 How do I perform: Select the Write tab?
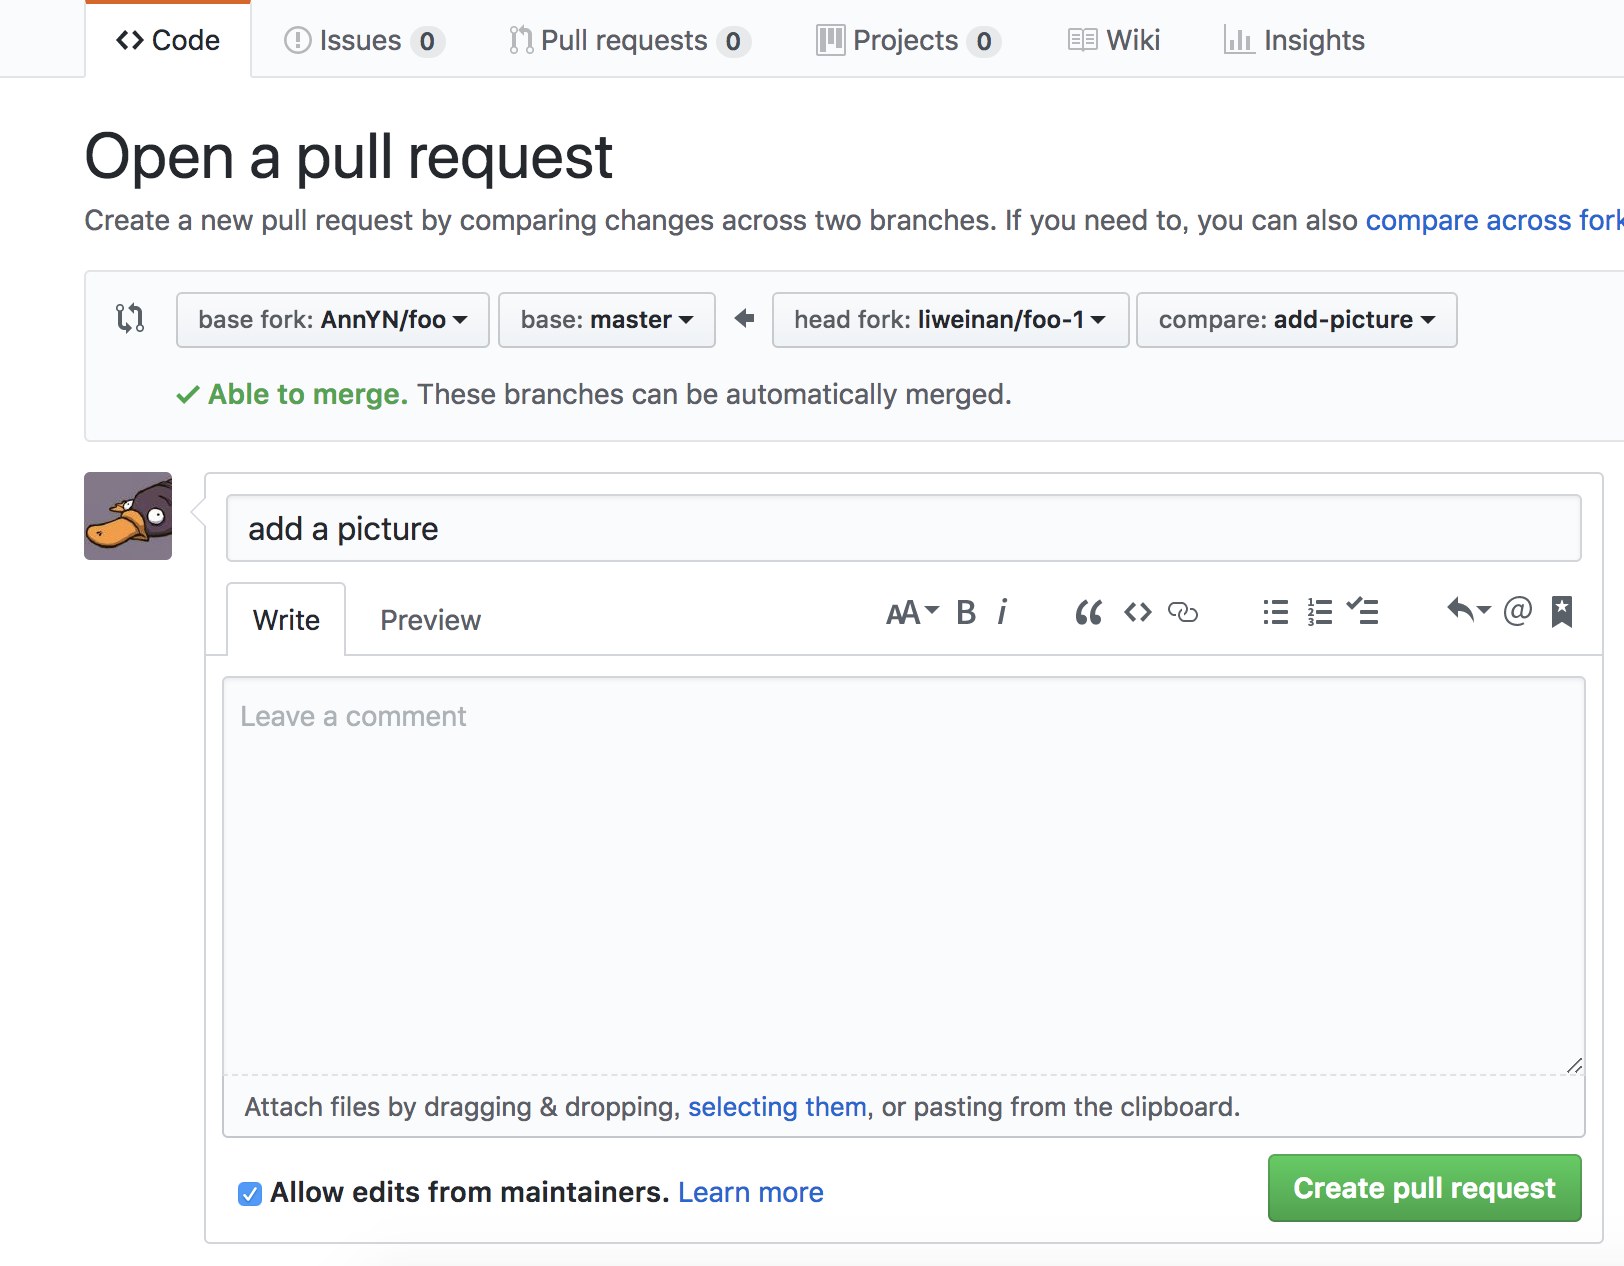click(x=286, y=620)
